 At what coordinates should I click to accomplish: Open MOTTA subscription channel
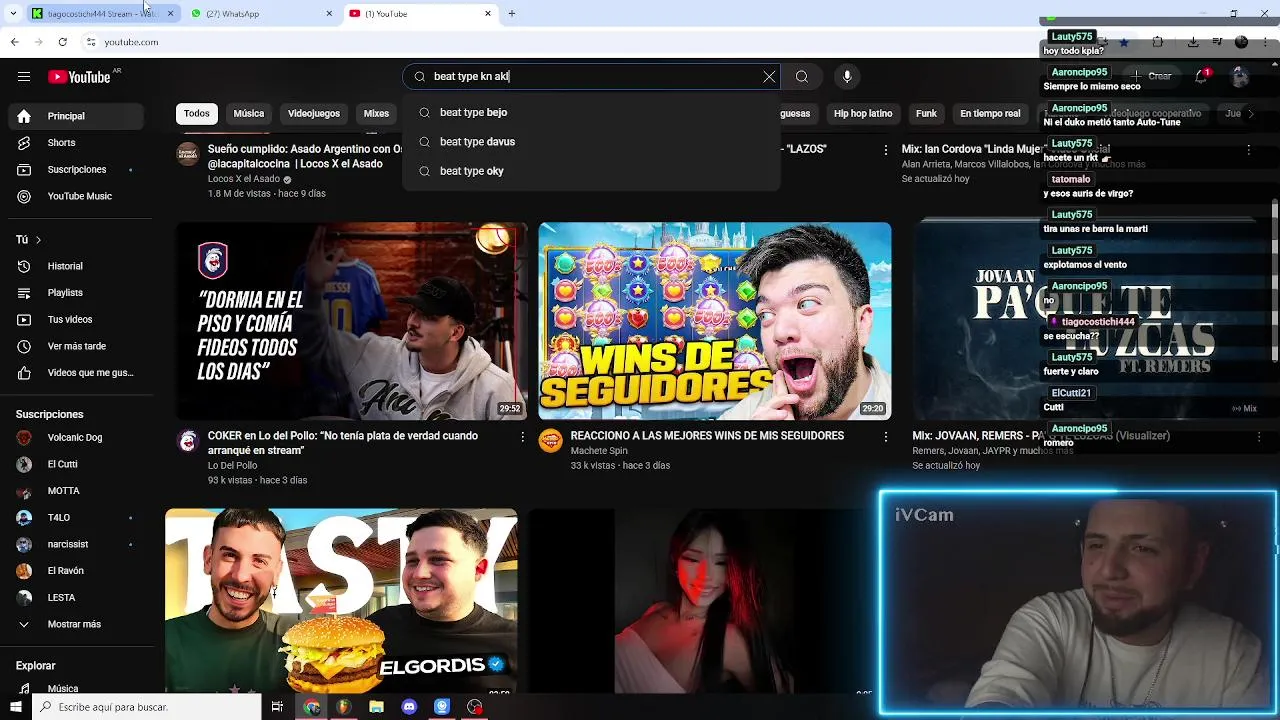pyautogui.click(x=76, y=491)
